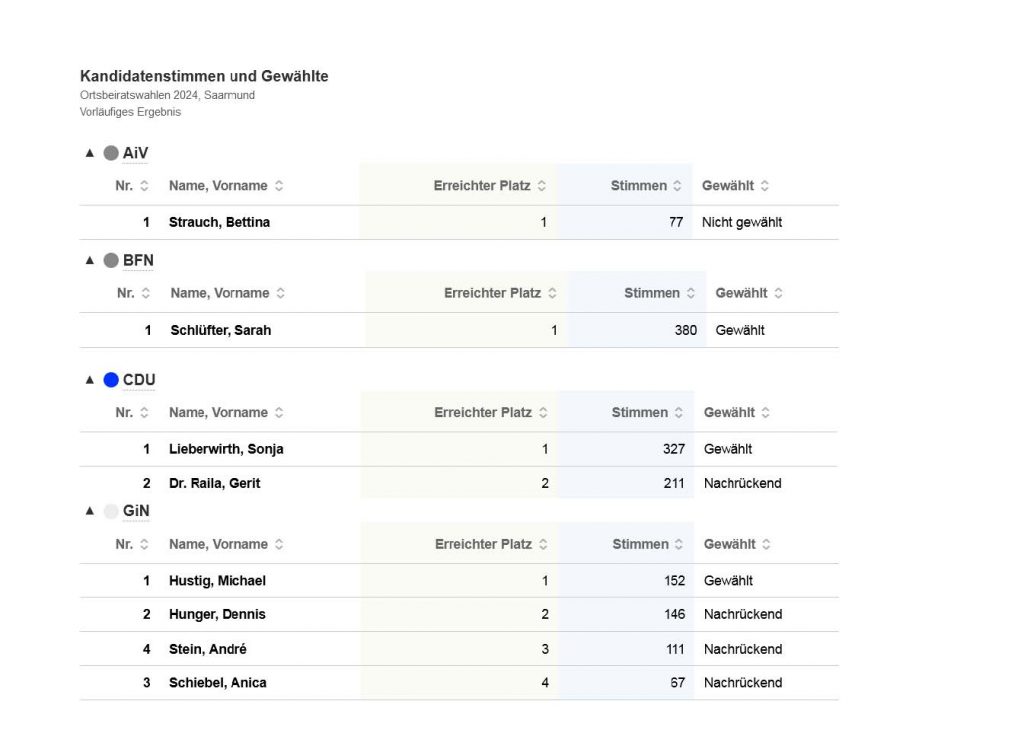
Task: Open the AiV party label link
Action: point(135,154)
